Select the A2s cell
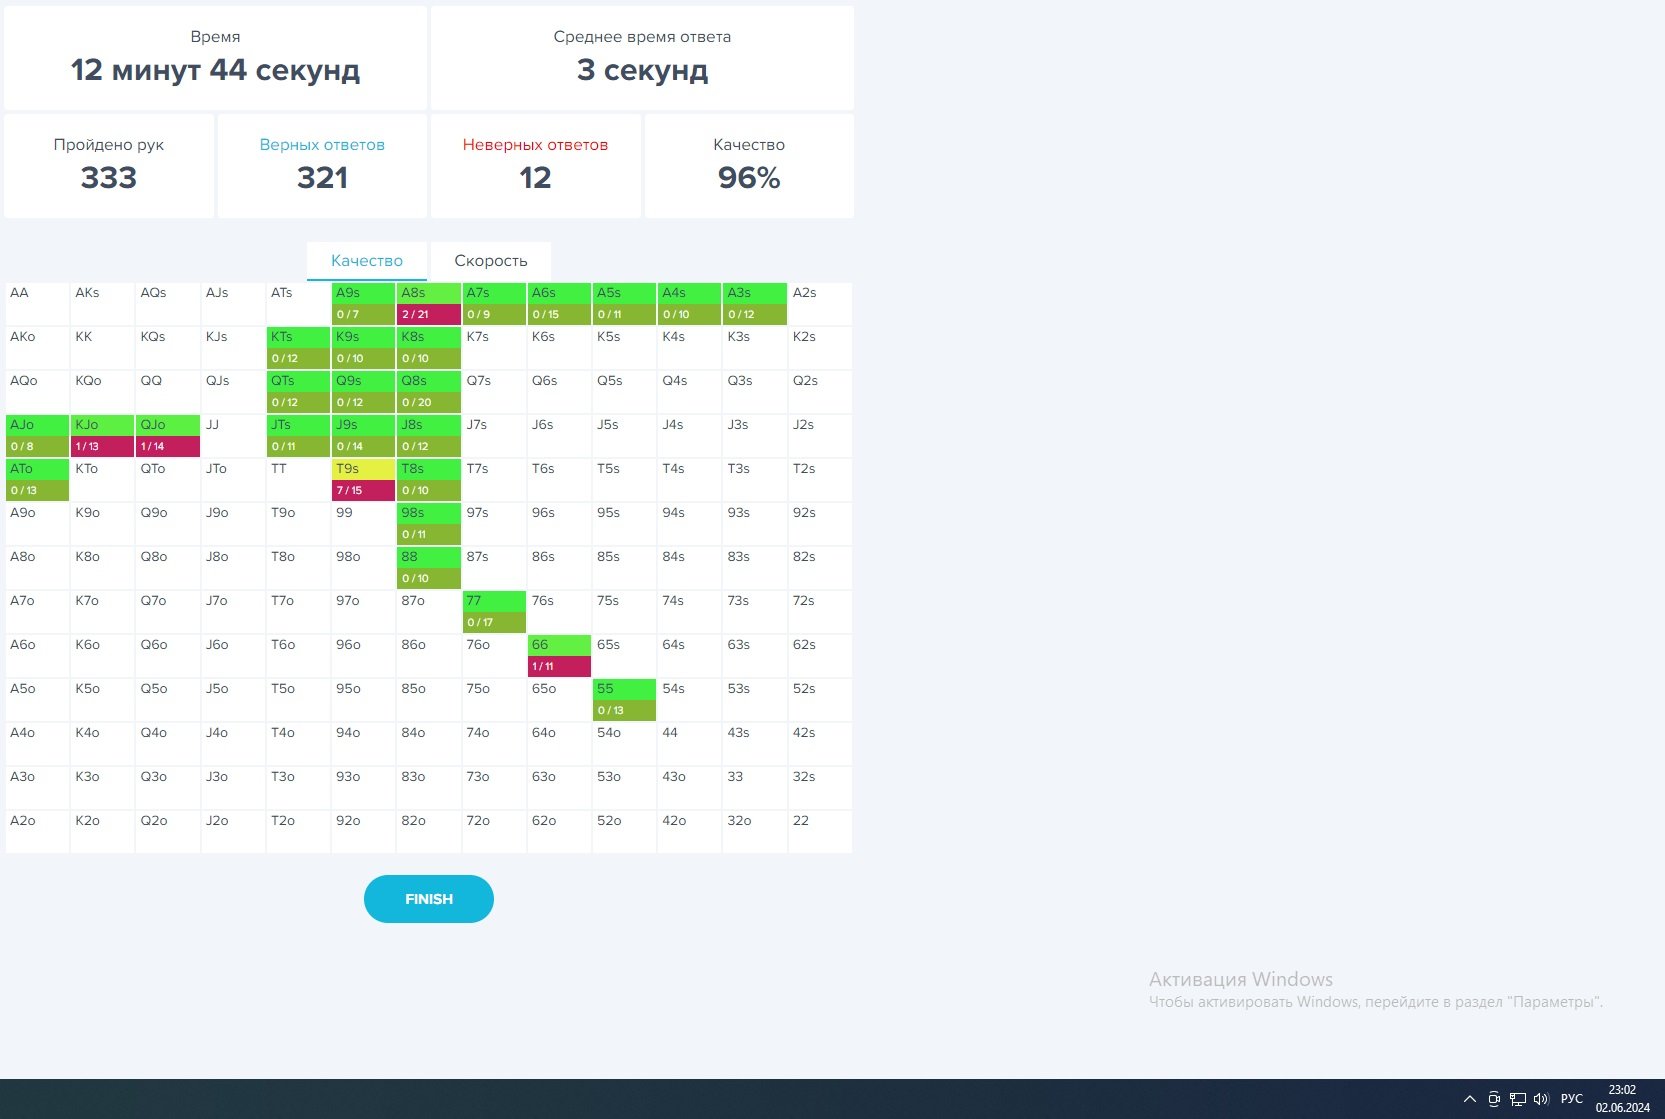This screenshot has width=1665, height=1119. [x=820, y=304]
